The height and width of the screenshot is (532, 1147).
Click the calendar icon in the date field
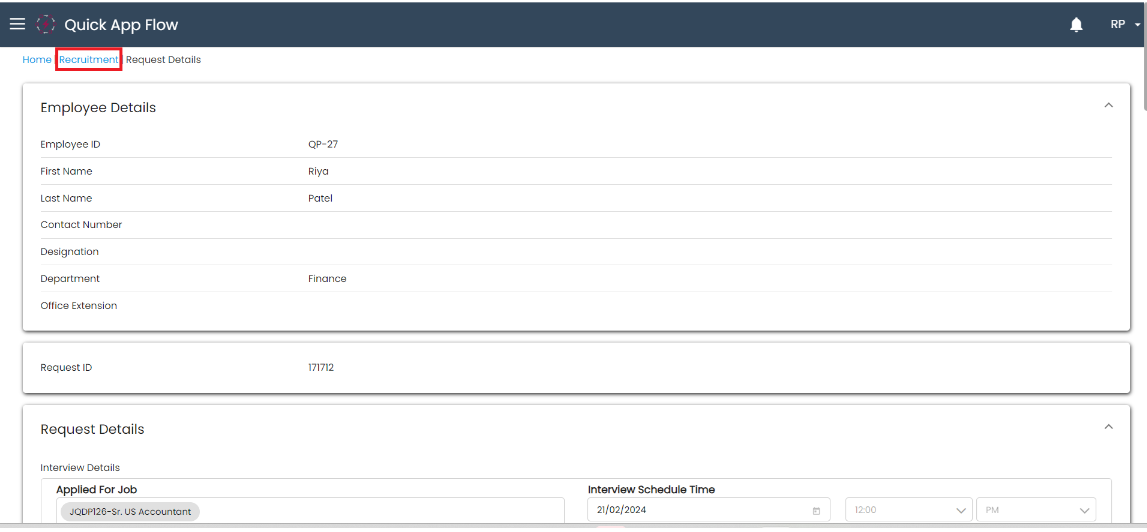point(816,511)
